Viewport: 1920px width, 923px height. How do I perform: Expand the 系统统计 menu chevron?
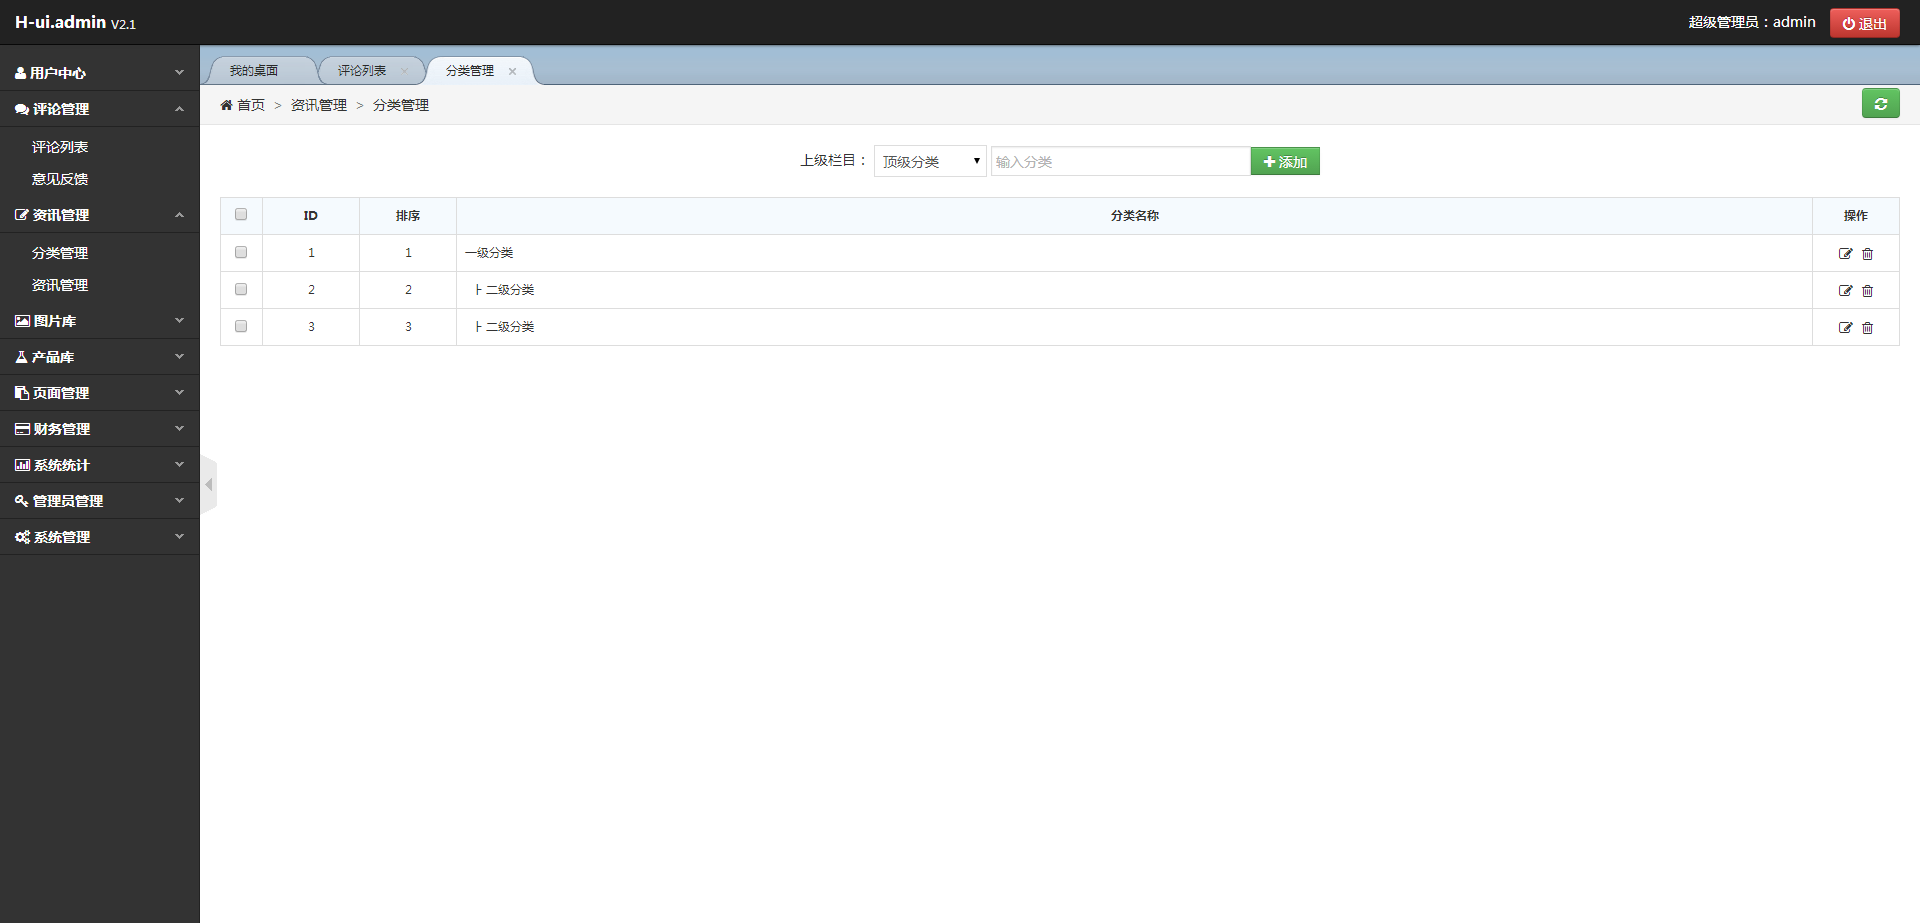tap(179, 464)
